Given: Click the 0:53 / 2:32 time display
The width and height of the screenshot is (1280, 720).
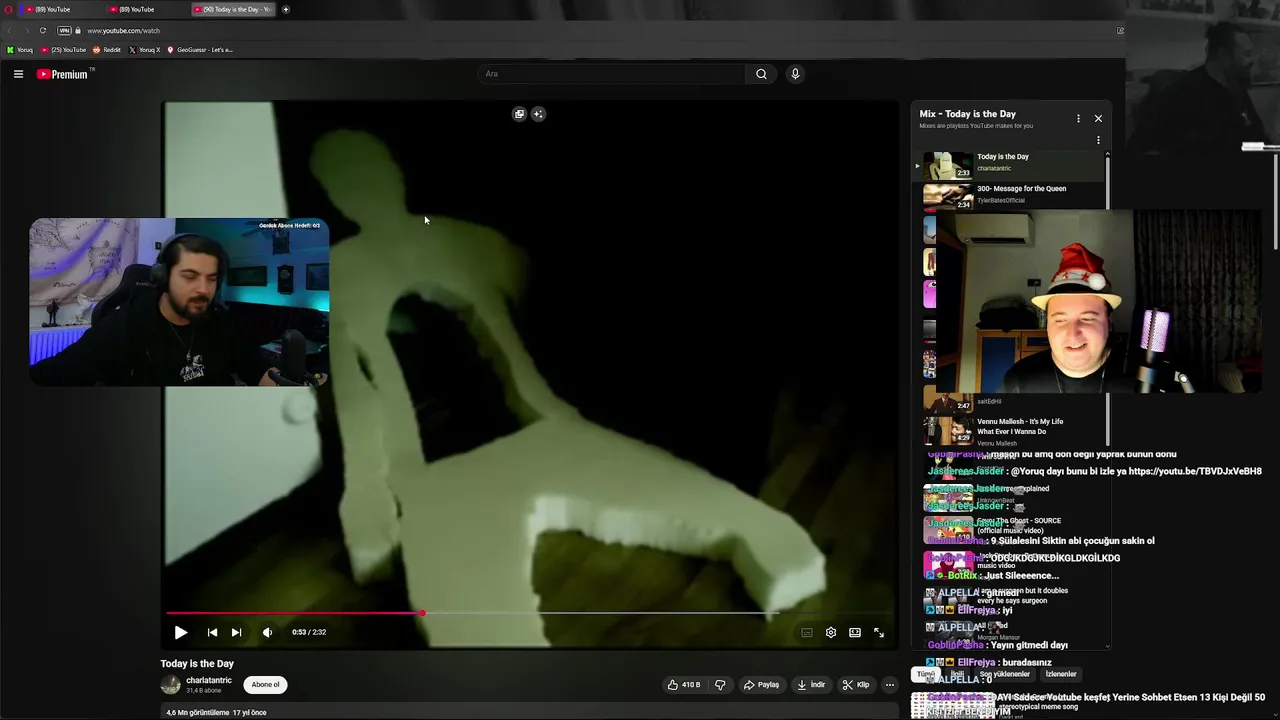Looking at the screenshot, I should (309, 632).
